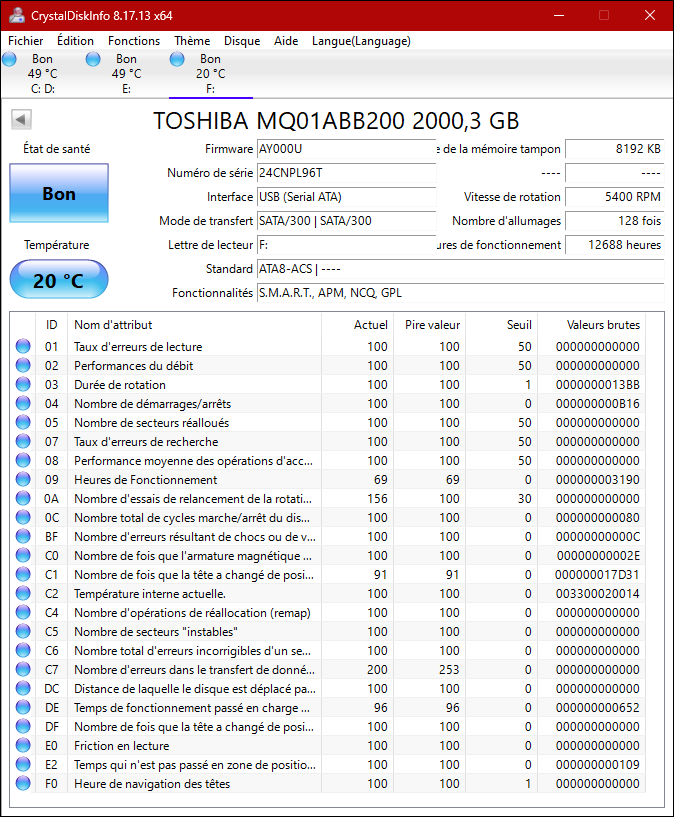The image size is (674, 817).
Task: Click status orb for attribute C2 temperature
Action: 23,594
